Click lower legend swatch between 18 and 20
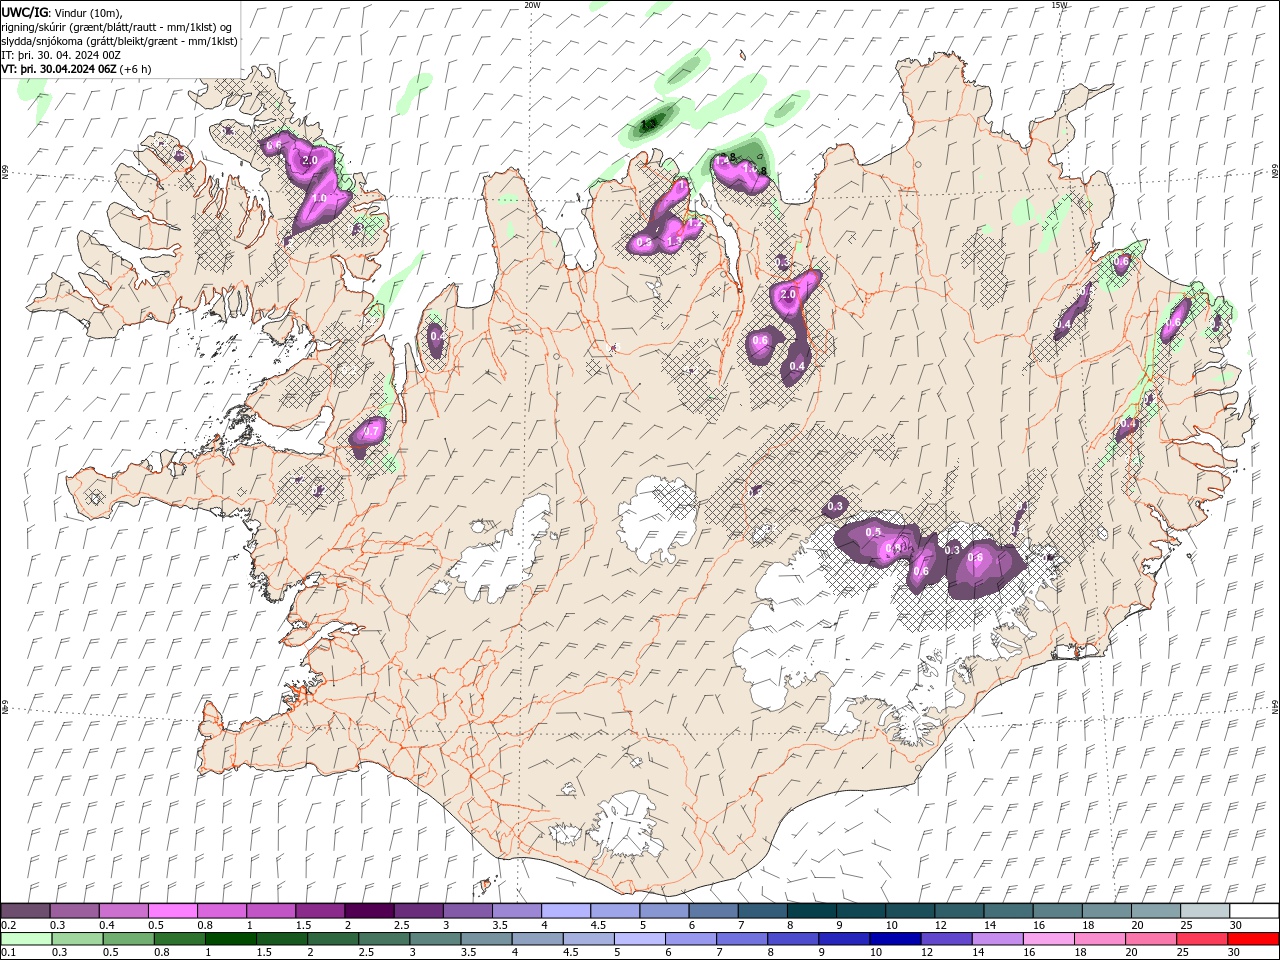 (1100, 939)
